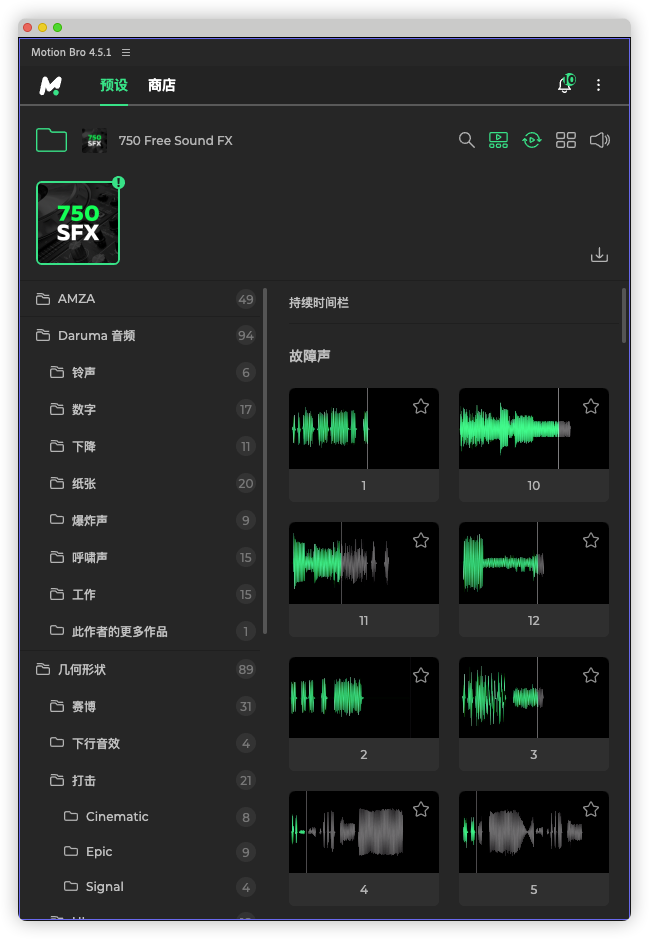Screen dimensions: 649x939
Task: Favorite sound 2 with the star
Action: [421, 676]
